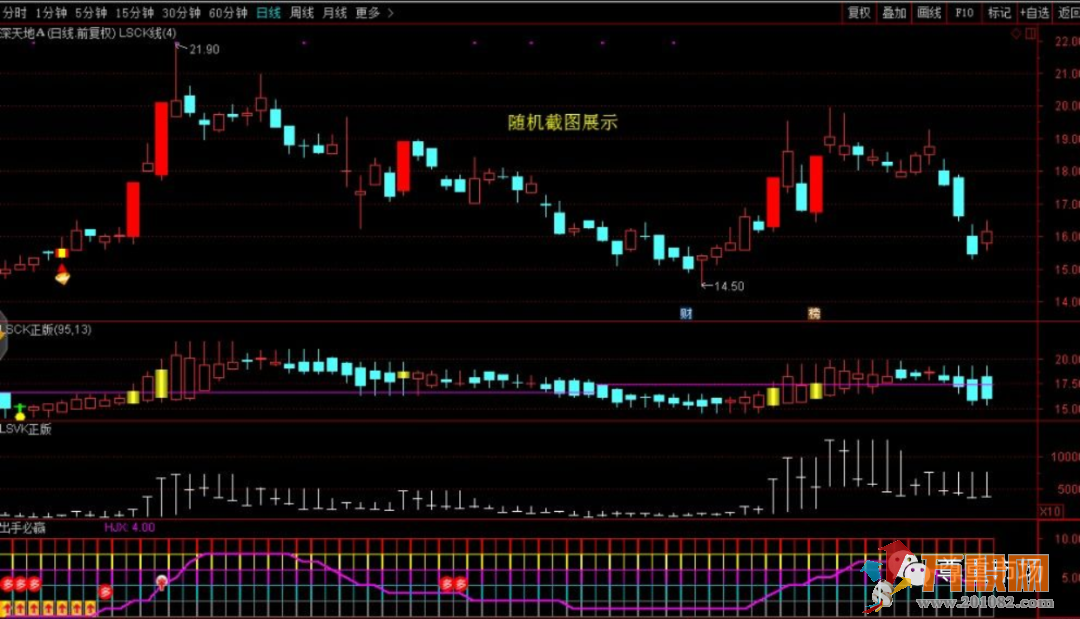Screen dimensions: 1080x619
Task: Click the X10 scale multiplier box
Action: pos(1050,511)
